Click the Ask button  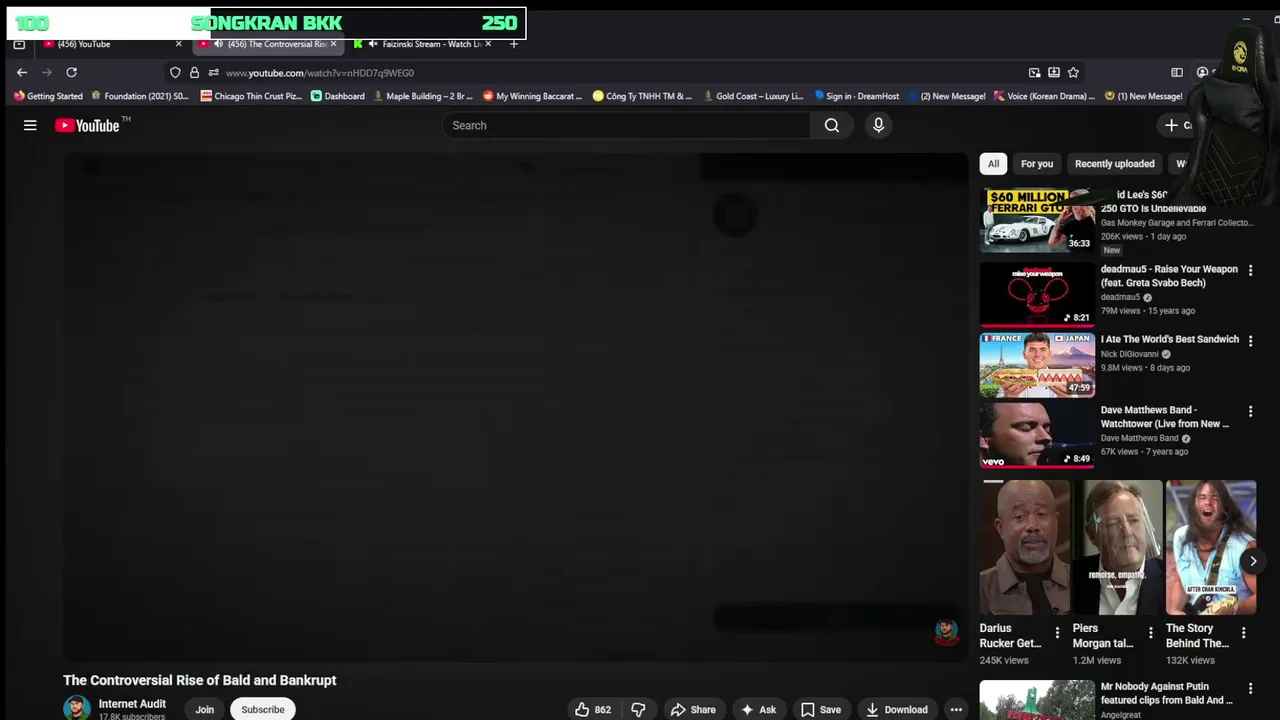[758, 709]
